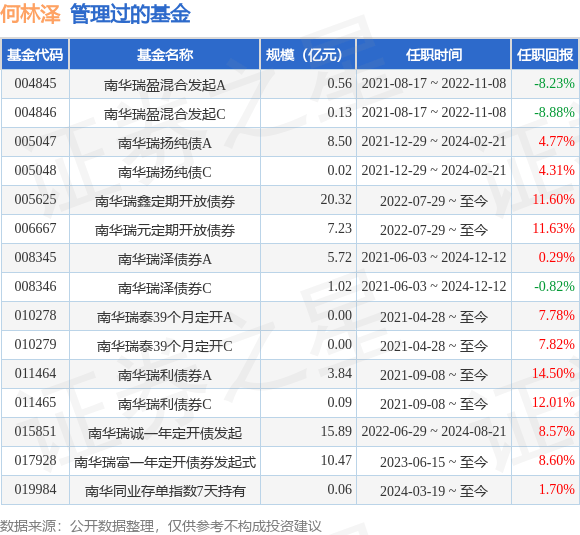Select fund code 005625
The height and width of the screenshot is (535, 580).
pos(36,199)
